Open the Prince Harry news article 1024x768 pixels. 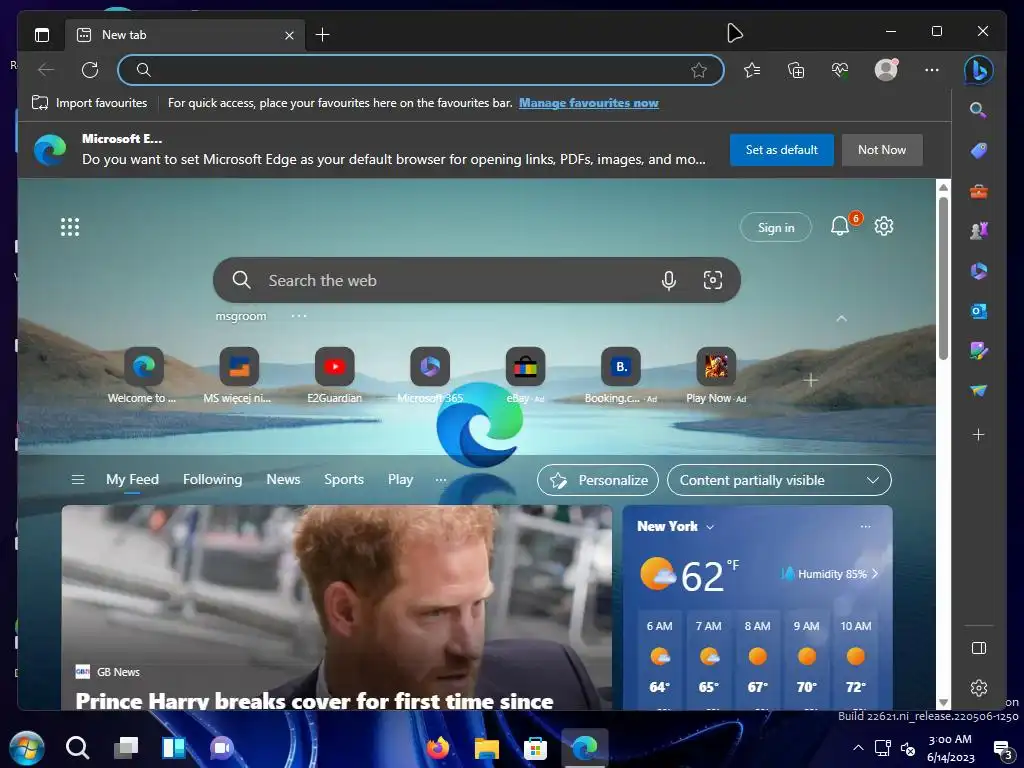click(336, 608)
